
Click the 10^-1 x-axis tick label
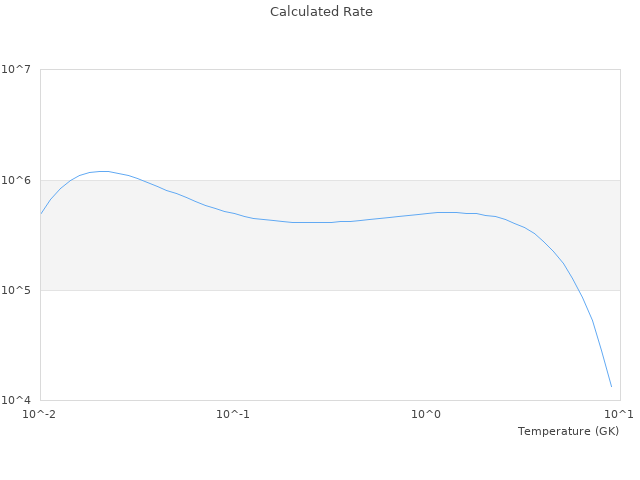[233, 414]
